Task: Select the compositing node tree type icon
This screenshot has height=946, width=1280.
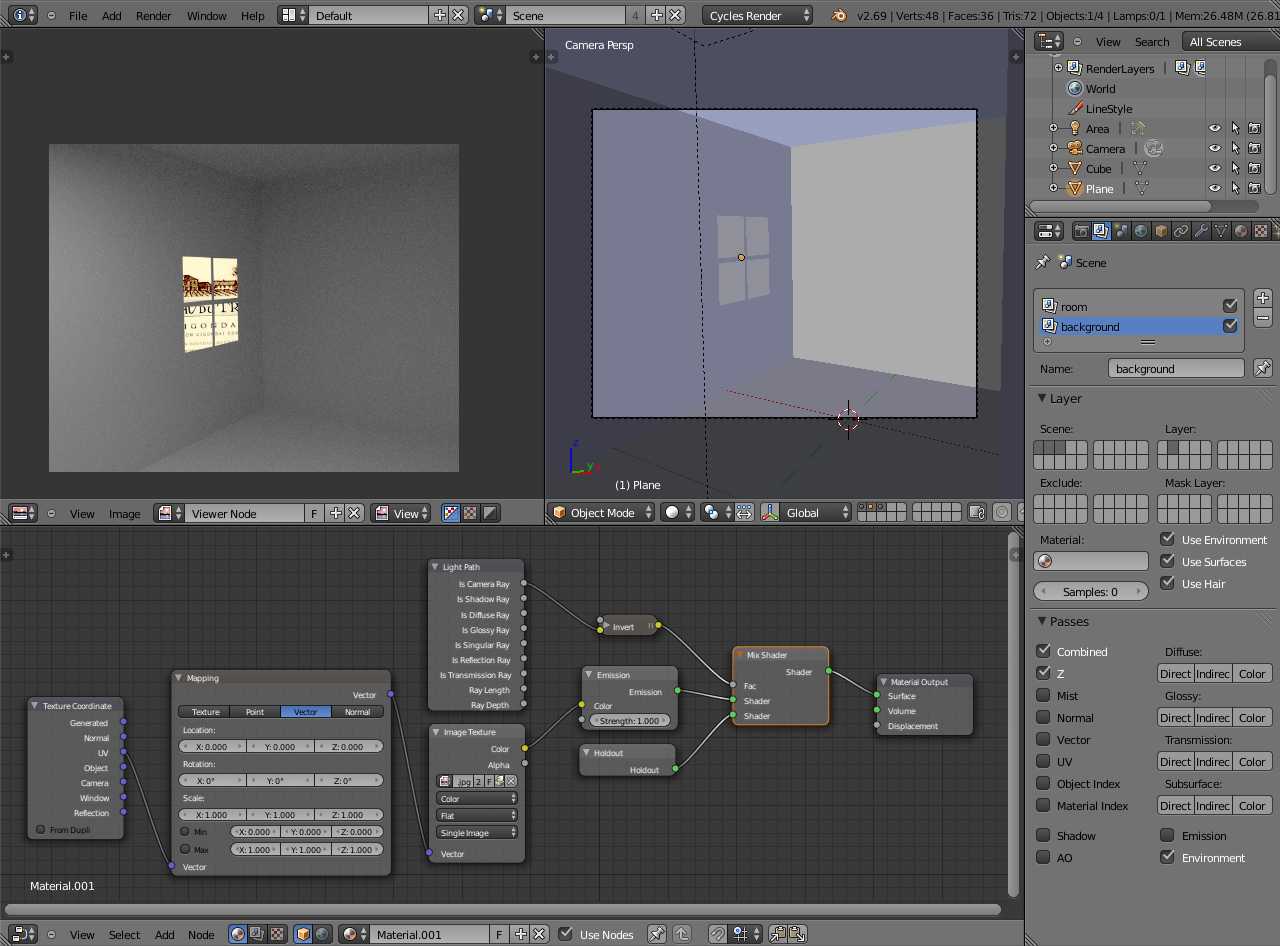Action: click(x=258, y=934)
